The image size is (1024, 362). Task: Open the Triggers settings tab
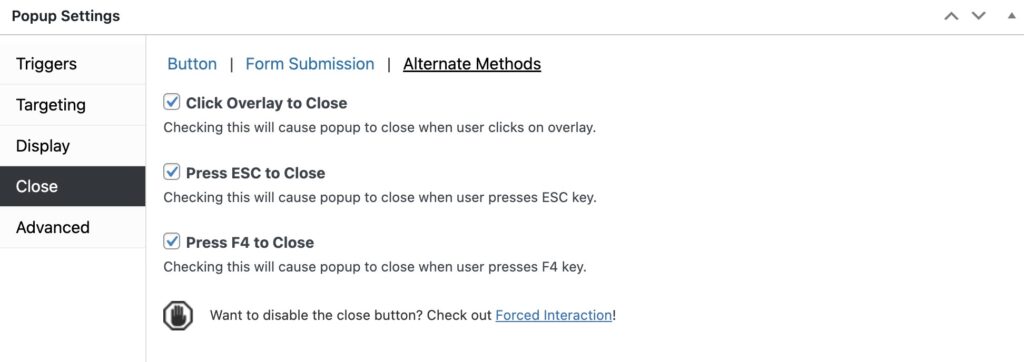coord(72,64)
